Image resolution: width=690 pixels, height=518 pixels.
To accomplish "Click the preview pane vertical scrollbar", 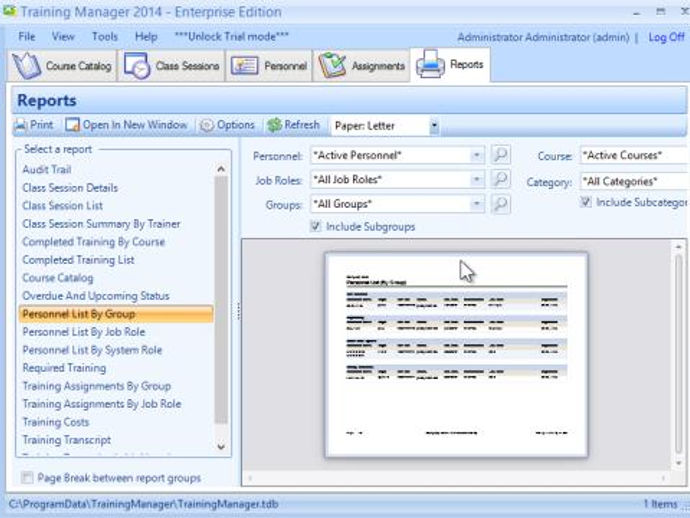I will click(679, 354).
